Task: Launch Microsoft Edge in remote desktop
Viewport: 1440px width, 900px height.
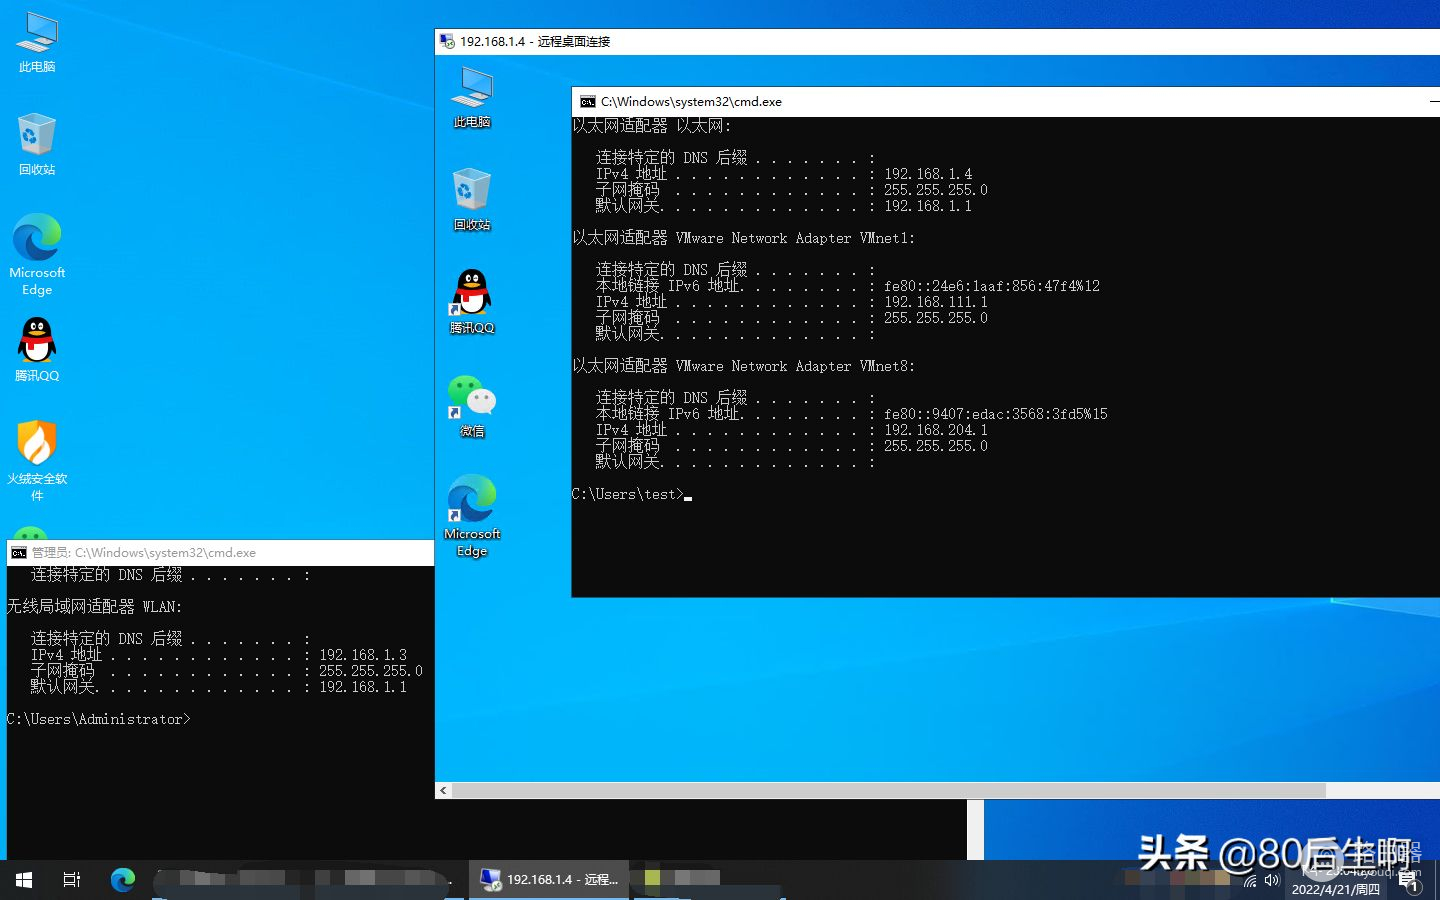Action: [472, 514]
